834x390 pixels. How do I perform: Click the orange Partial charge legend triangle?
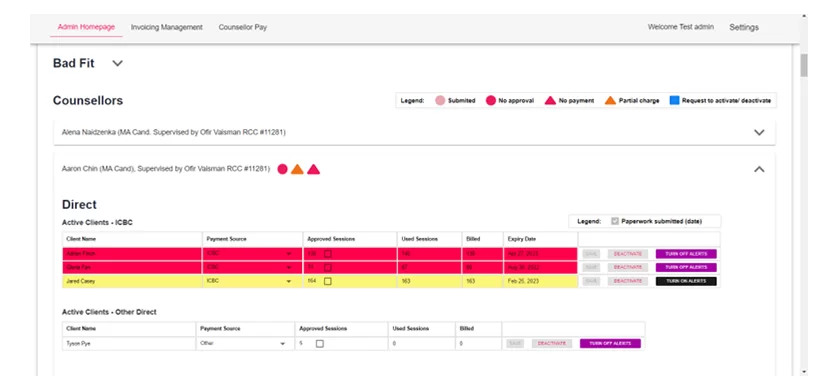(611, 101)
